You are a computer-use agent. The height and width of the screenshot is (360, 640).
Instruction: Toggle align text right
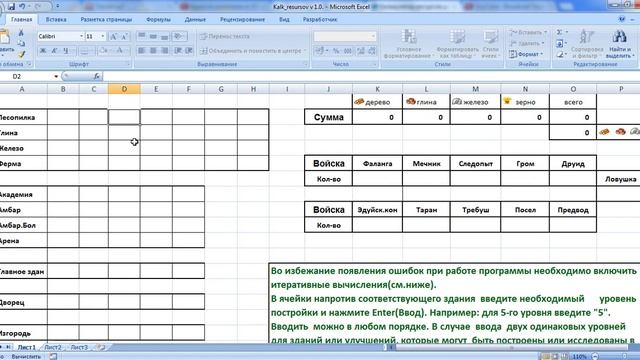pos(164,51)
